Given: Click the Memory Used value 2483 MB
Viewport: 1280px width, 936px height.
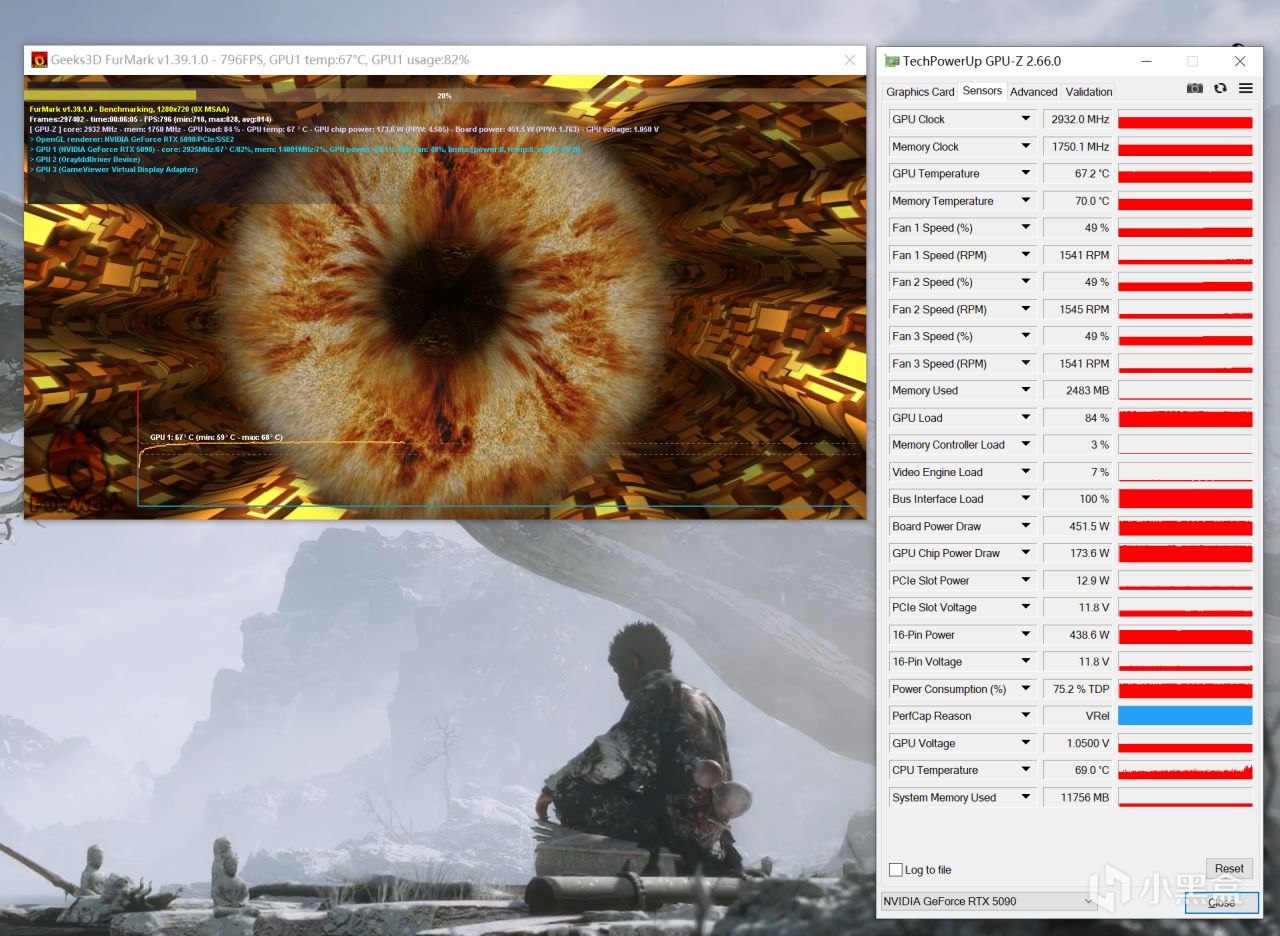Looking at the screenshot, I should 1078,390.
